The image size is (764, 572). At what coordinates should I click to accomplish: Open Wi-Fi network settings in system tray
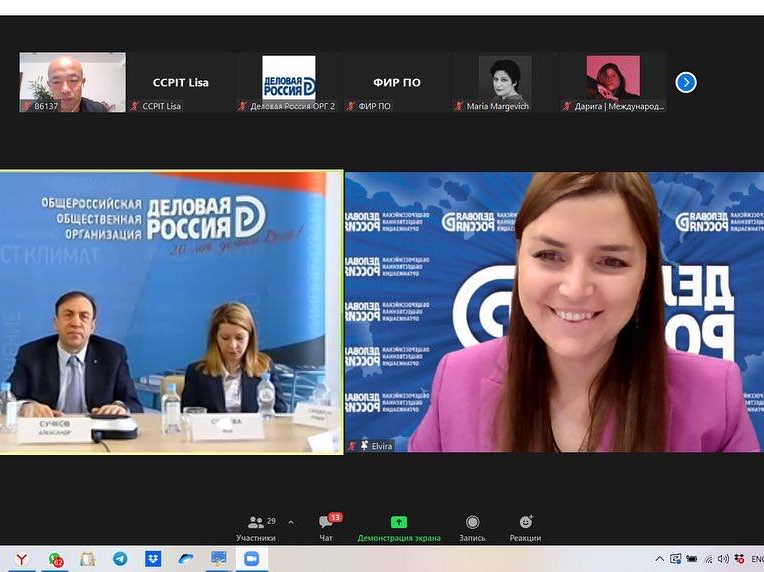(708, 559)
